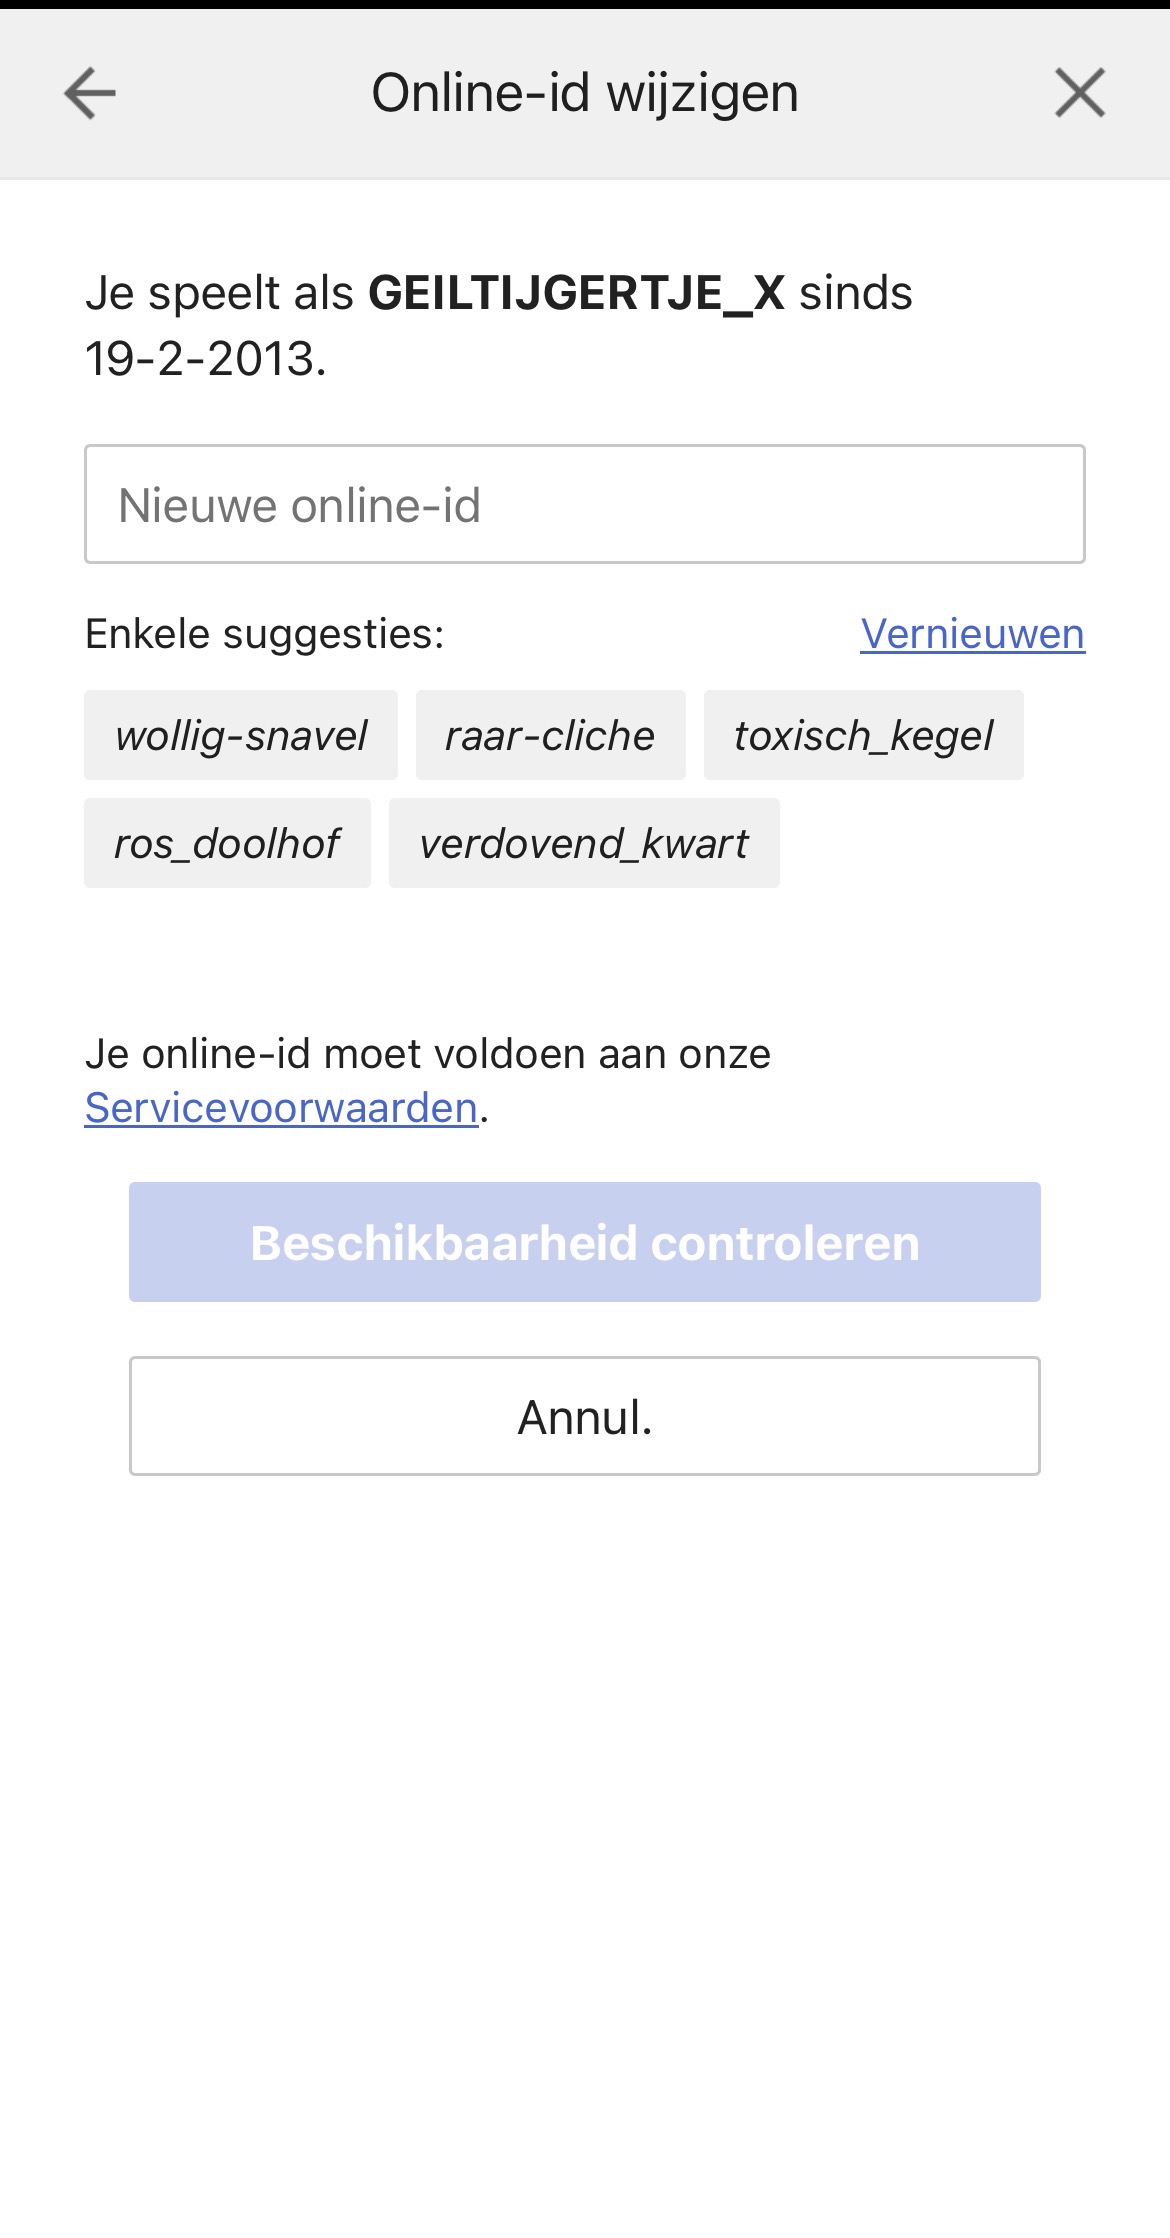The width and height of the screenshot is (1170, 2238).
Task: Close the Online-id wijzigen screen
Action: 1080,94
